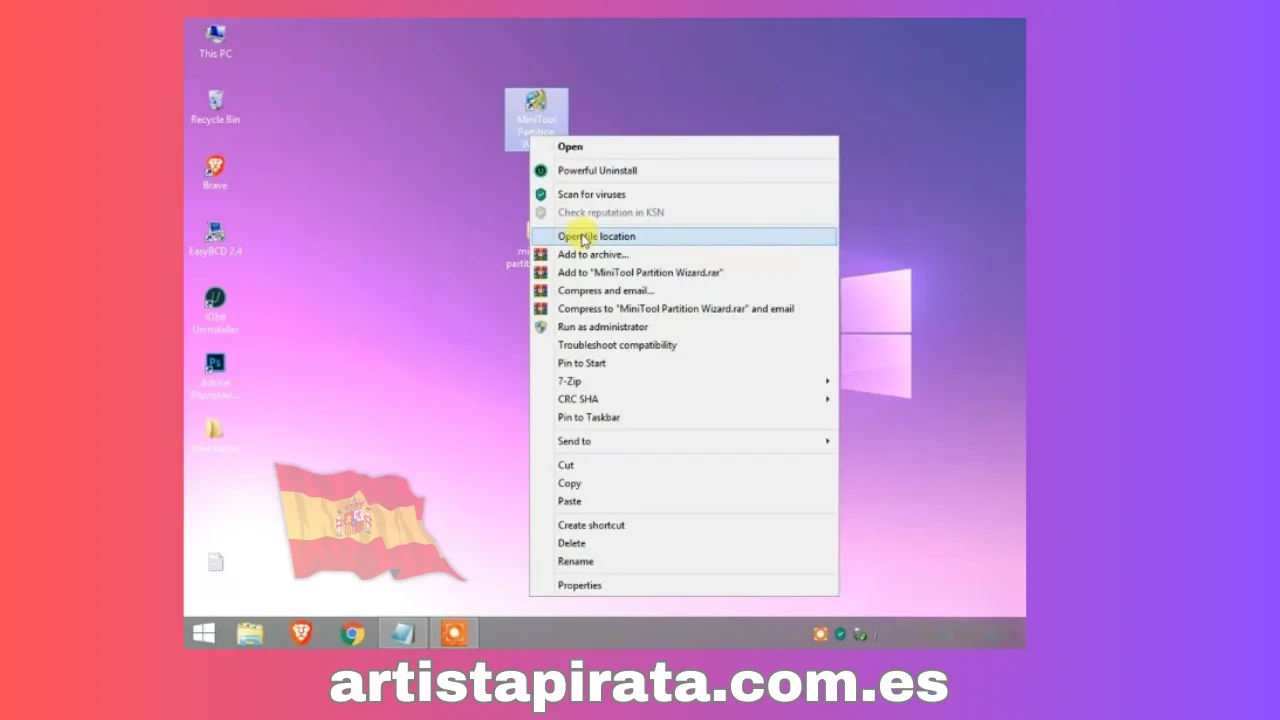The width and height of the screenshot is (1280, 720).
Task: Select the New folder icon on desktop
Action: tap(215, 436)
